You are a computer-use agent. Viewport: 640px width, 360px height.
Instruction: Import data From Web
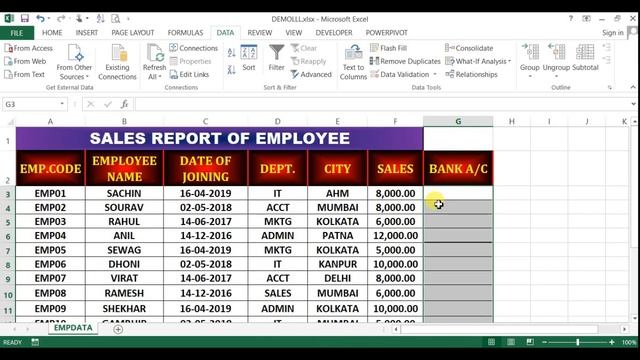pos(25,61)
